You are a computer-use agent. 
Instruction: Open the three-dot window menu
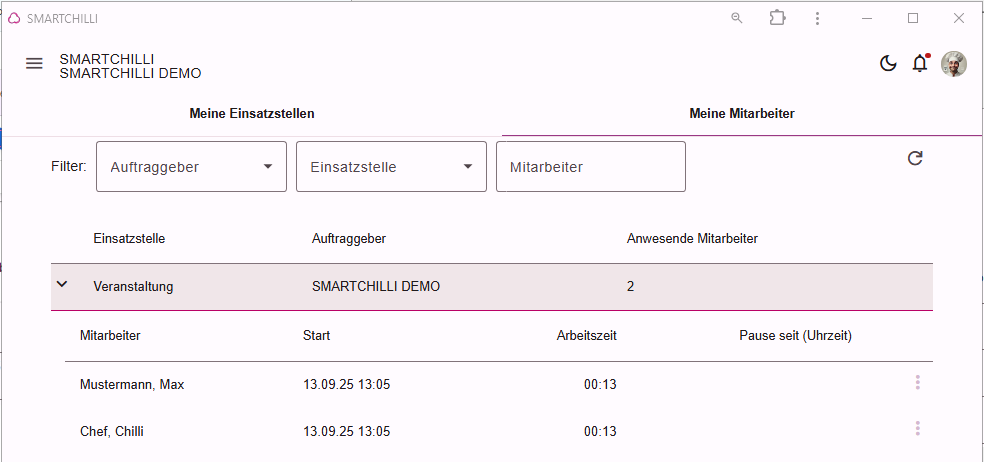(817, 18)
